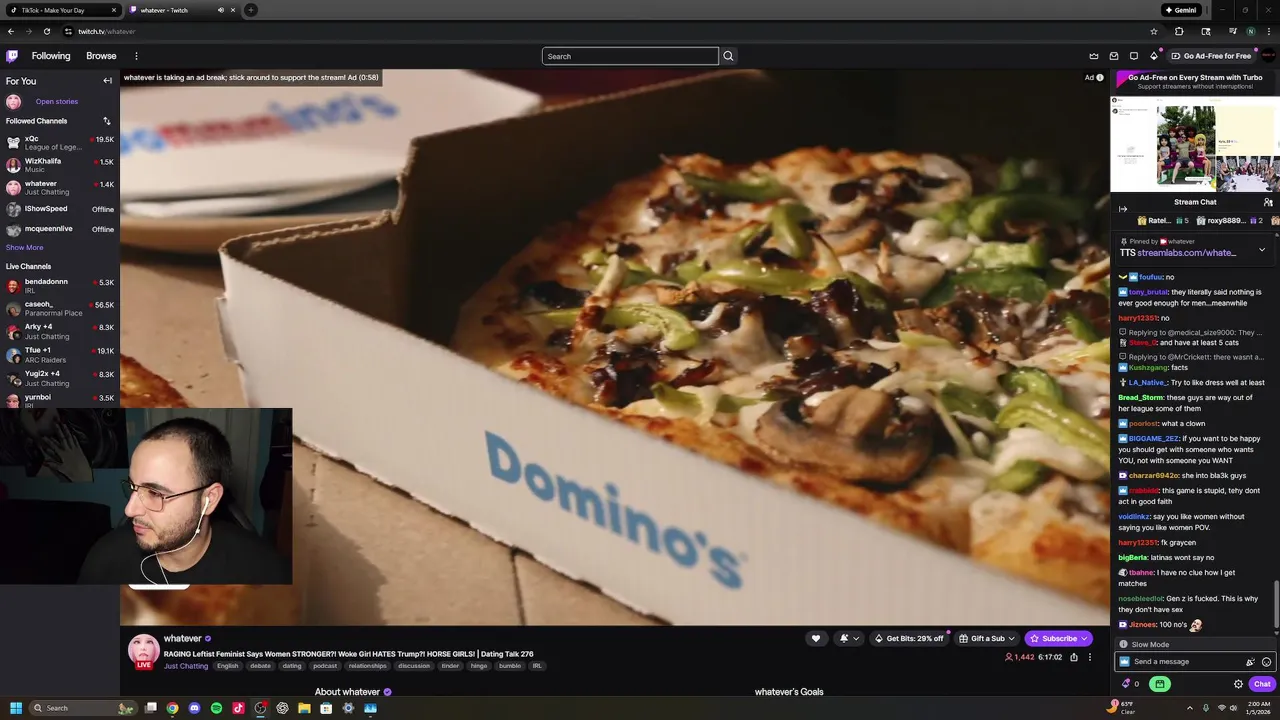Share the stream using share icon
The height and width of the screenshot is (720, 1280).
pyautogui.click(x=1074, y=657)
